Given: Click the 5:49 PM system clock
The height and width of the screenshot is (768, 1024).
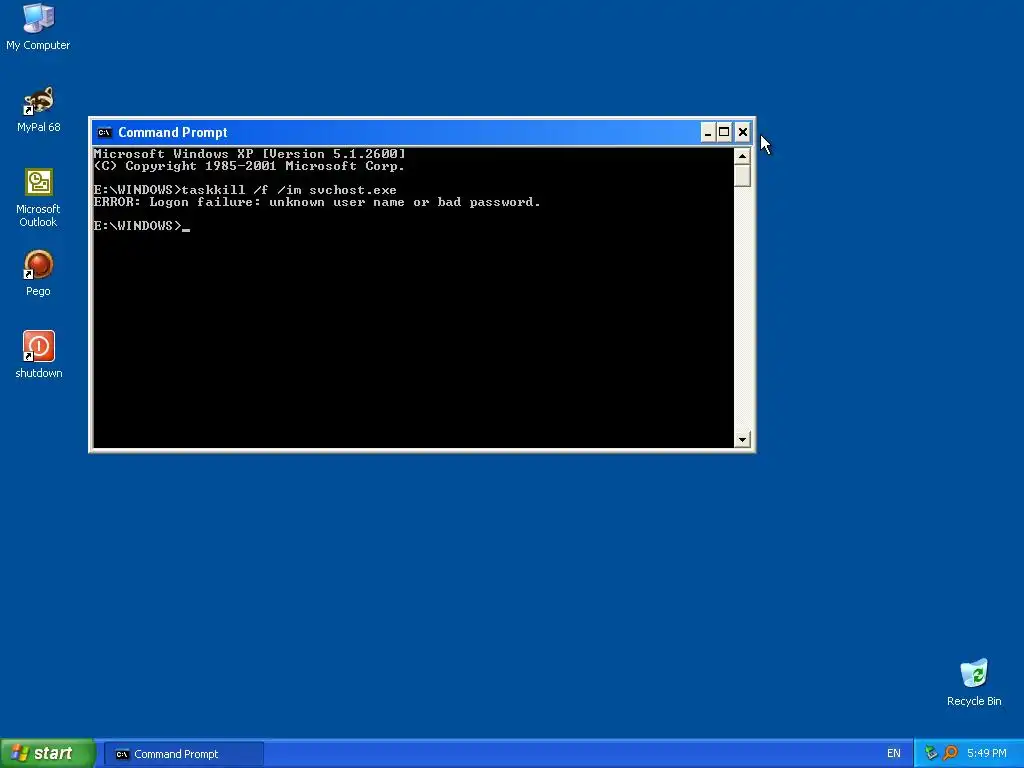Looking at the screenshot, I should pyautogui.click(x=987, y=754).
